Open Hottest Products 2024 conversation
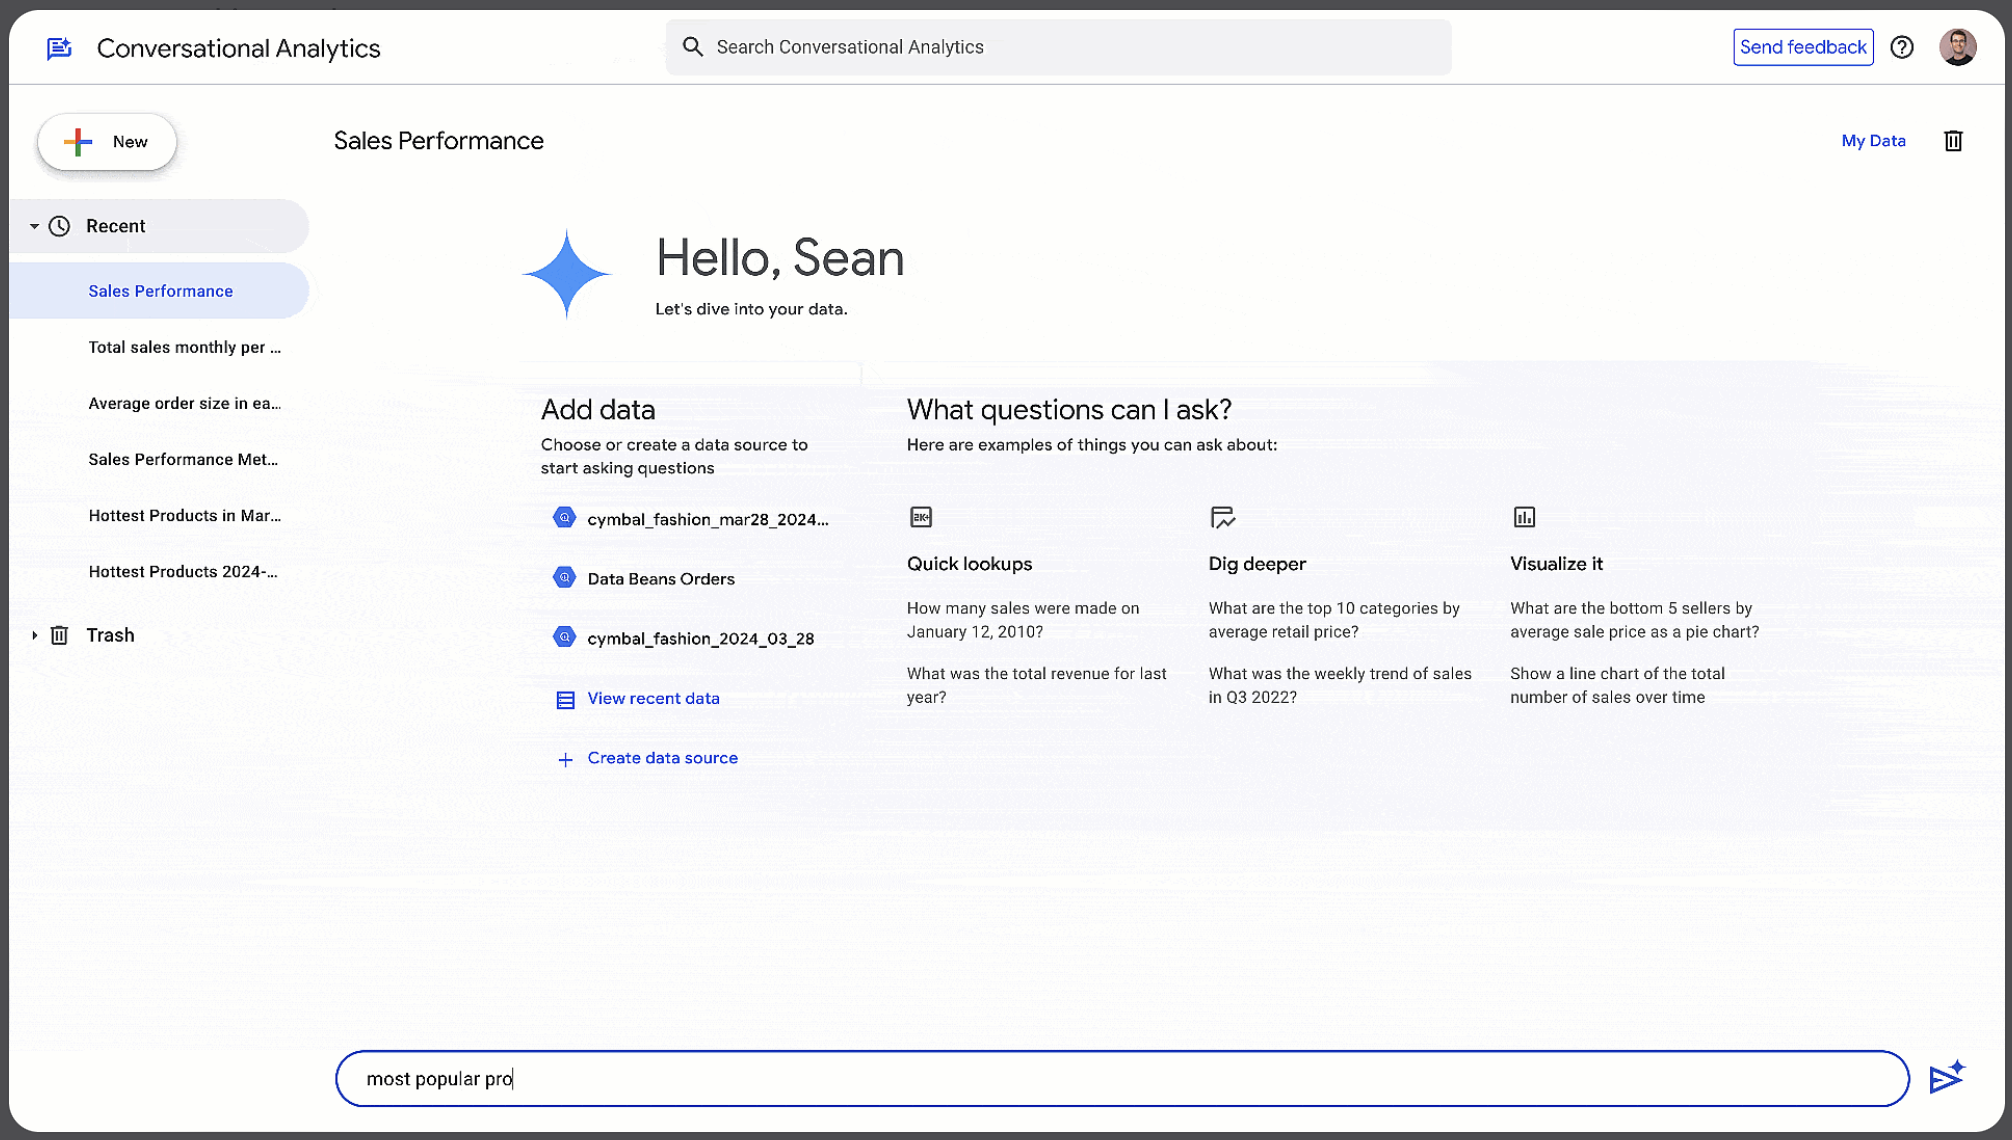Viewport: 2012px width, 1140px height. point(183,571)
